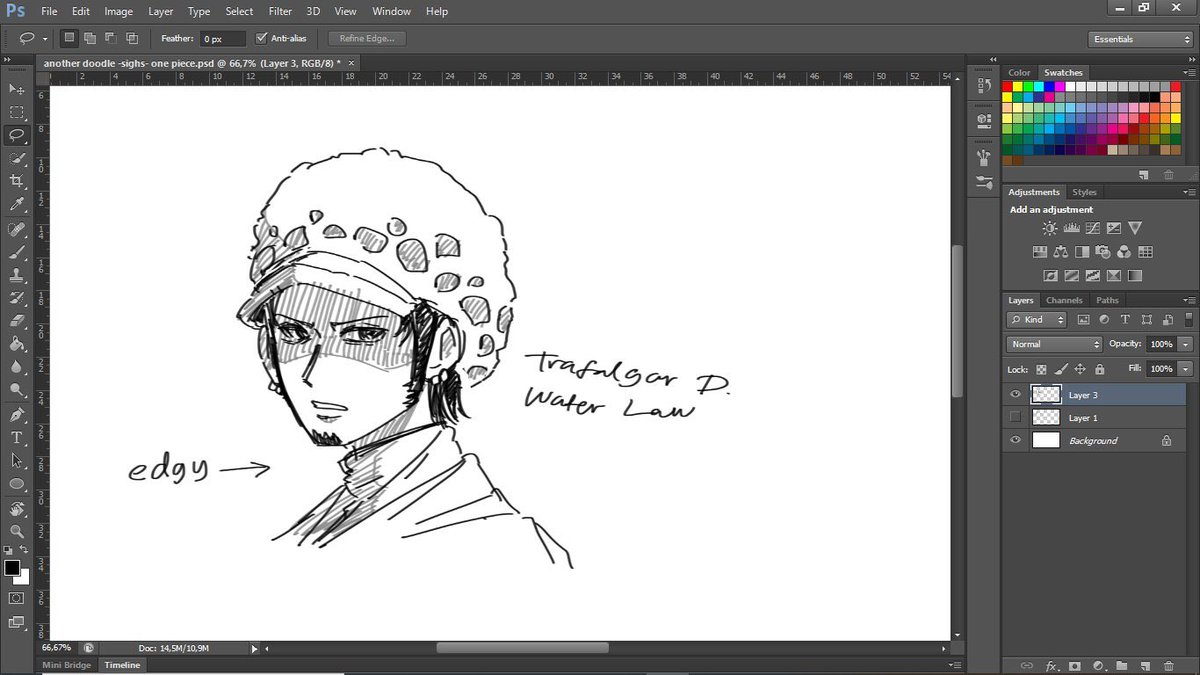This screenshot has width=1200, height=675.
Task: Open the Timeline panel tab
Action: (123, 665)
